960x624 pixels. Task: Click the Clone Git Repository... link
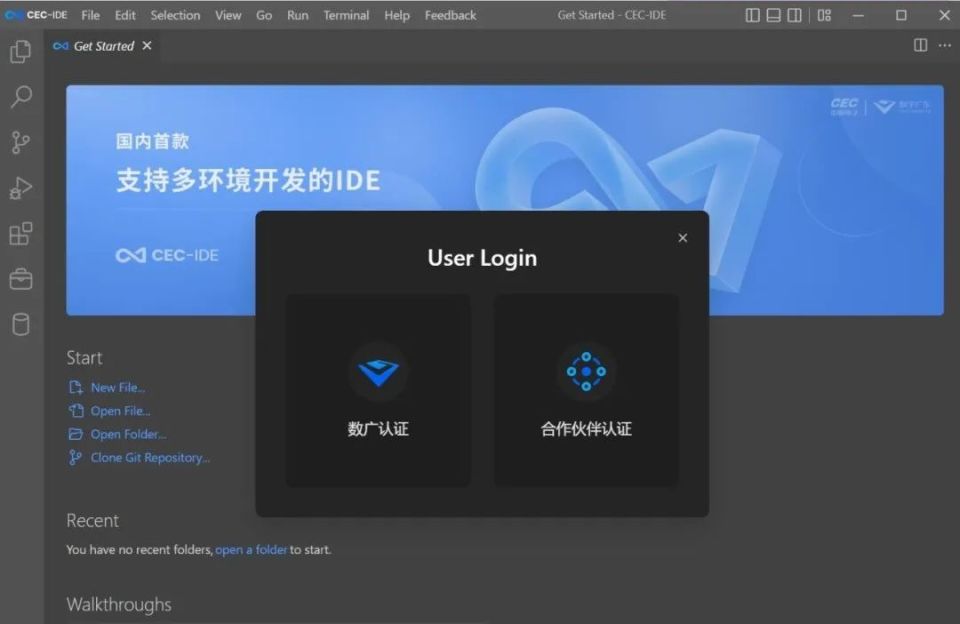(x=150, y=457)
